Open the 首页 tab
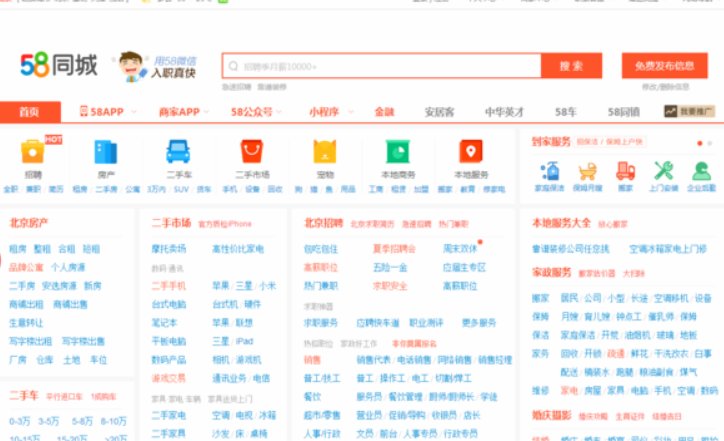Image resolution: width=724 pixels, height=441 pixels. click(30, 112)
